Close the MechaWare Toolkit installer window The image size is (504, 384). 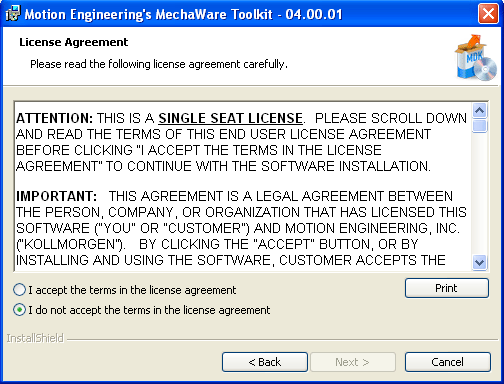tap(488, 14)
